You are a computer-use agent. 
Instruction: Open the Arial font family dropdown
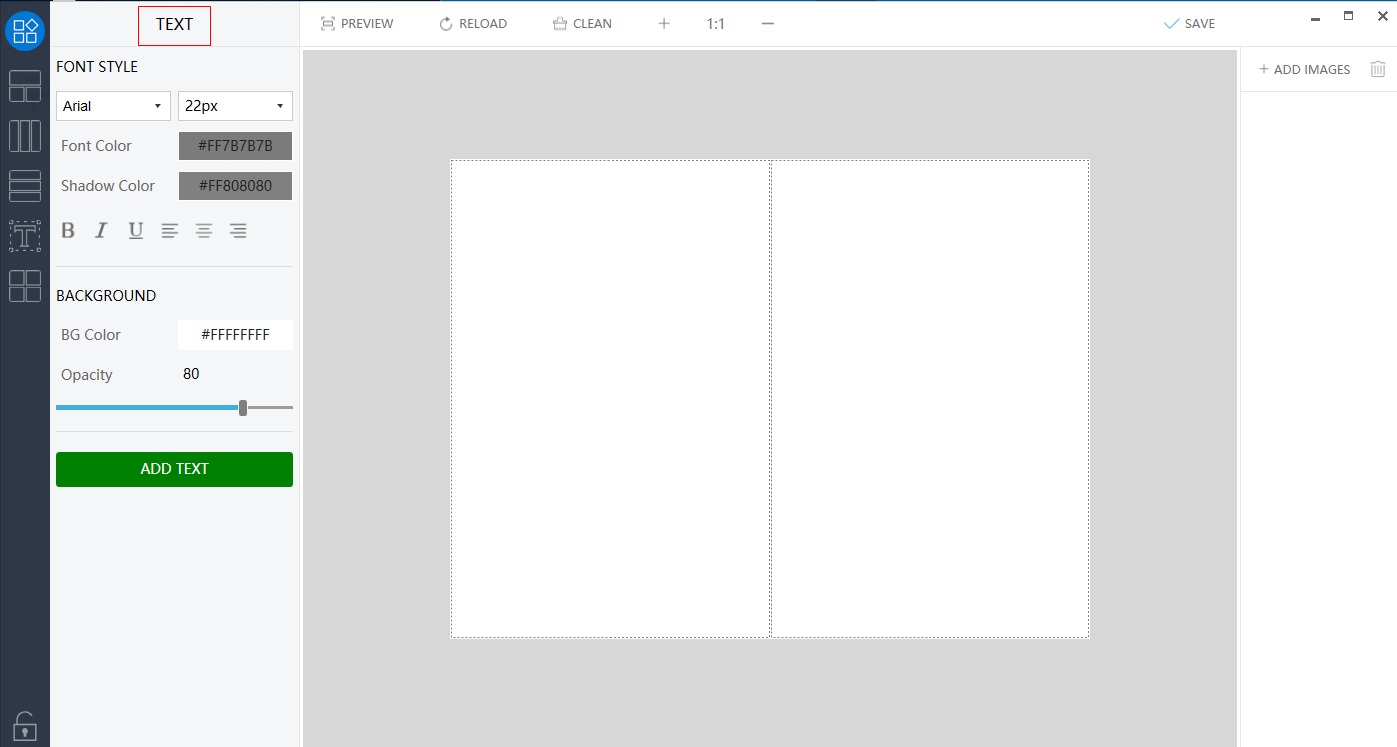[113, 106]
